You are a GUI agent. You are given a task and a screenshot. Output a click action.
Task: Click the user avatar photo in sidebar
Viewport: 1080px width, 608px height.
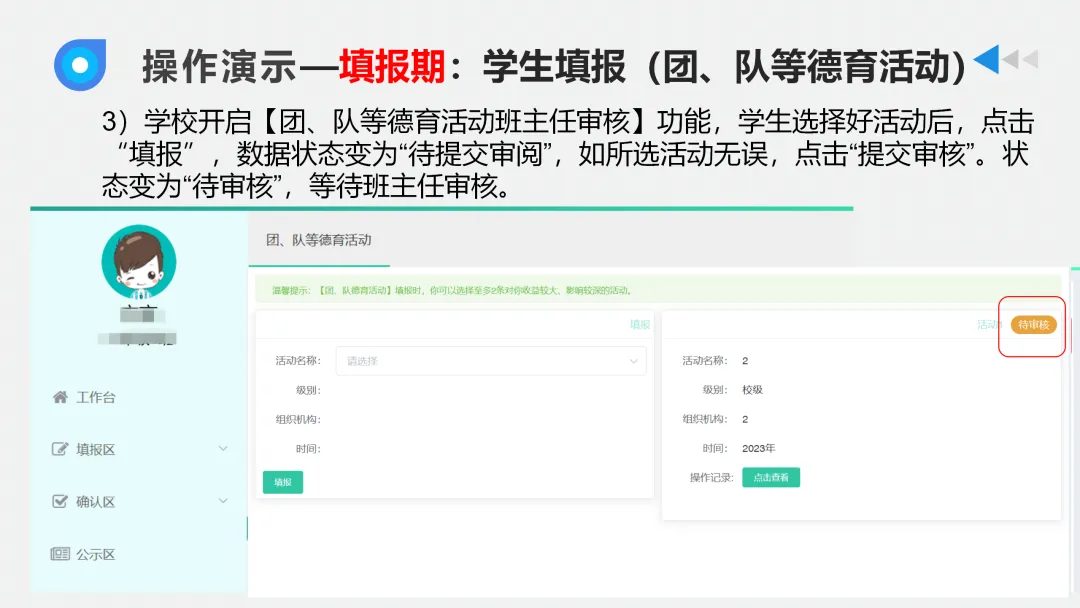click(x=137, y=262)
